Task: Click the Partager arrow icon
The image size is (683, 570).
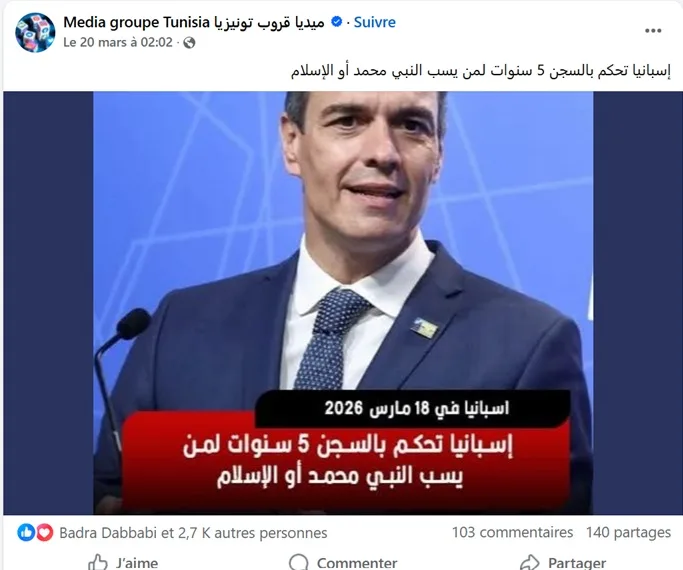Action: click(530, 562)
